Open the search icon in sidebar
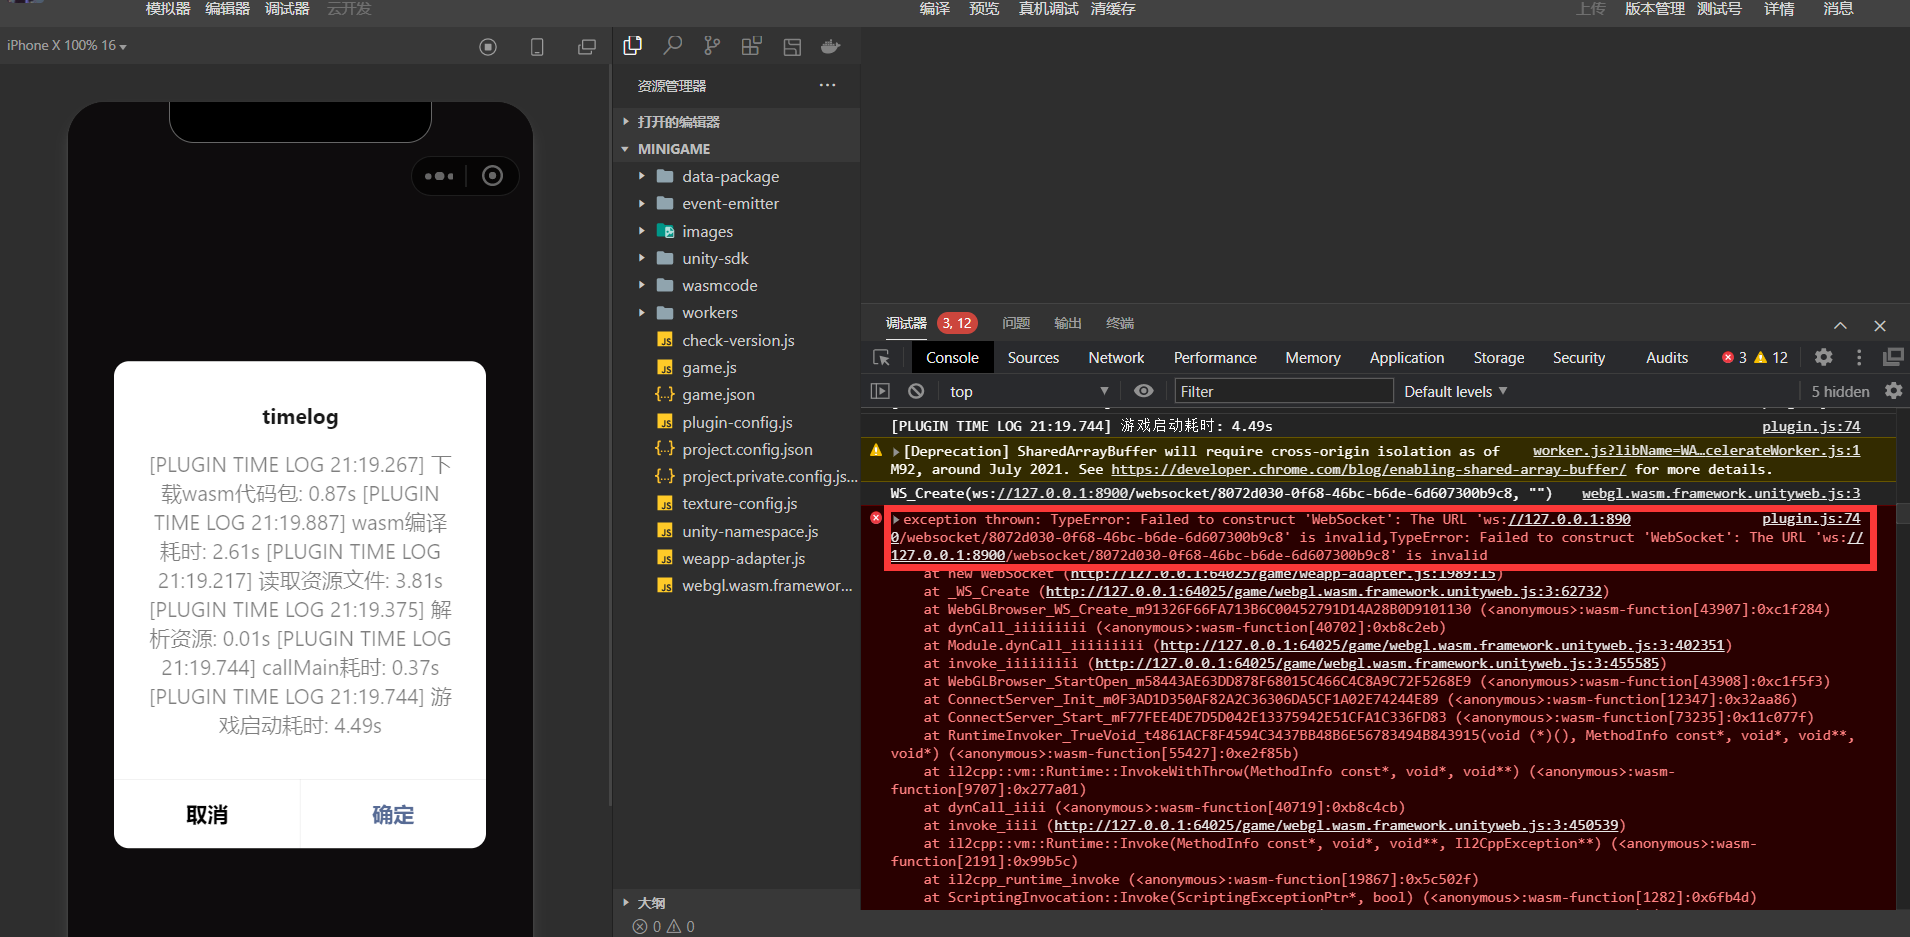This screenshot has width=1910, height=937. 673,46
